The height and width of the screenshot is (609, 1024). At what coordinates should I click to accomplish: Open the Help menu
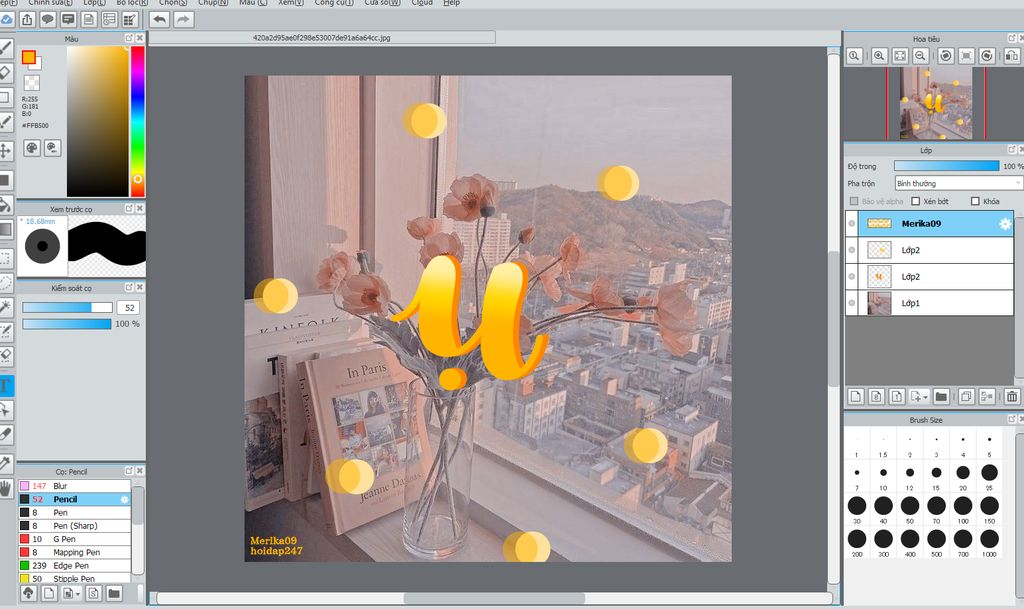coord(451,3)
